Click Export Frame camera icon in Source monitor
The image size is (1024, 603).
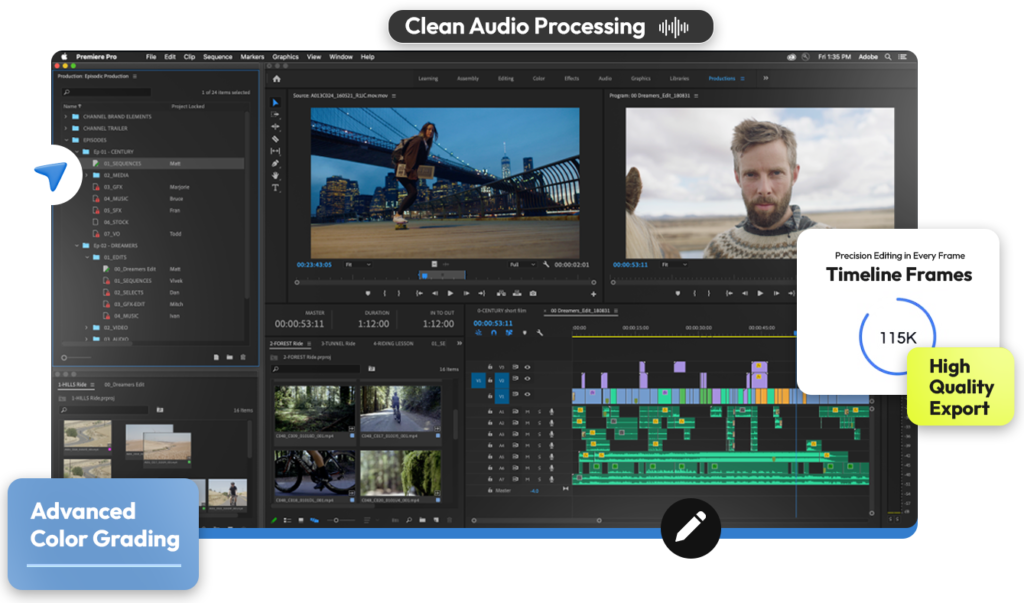(533, 293)
